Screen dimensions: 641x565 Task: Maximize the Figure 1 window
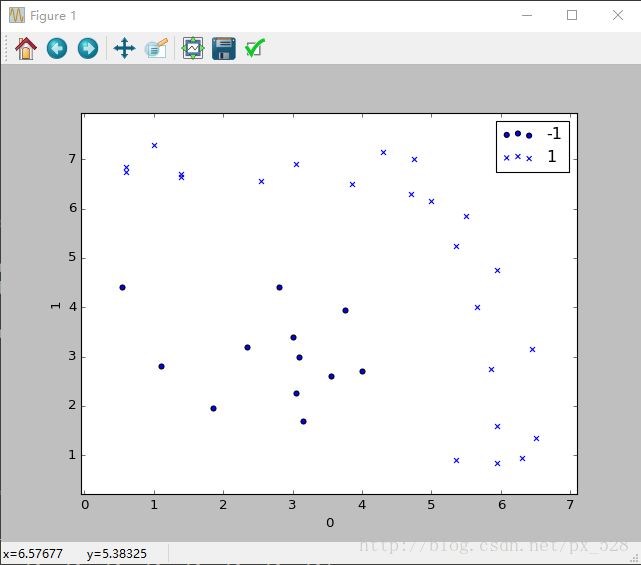pyautogui.click(x=572, y=15)
